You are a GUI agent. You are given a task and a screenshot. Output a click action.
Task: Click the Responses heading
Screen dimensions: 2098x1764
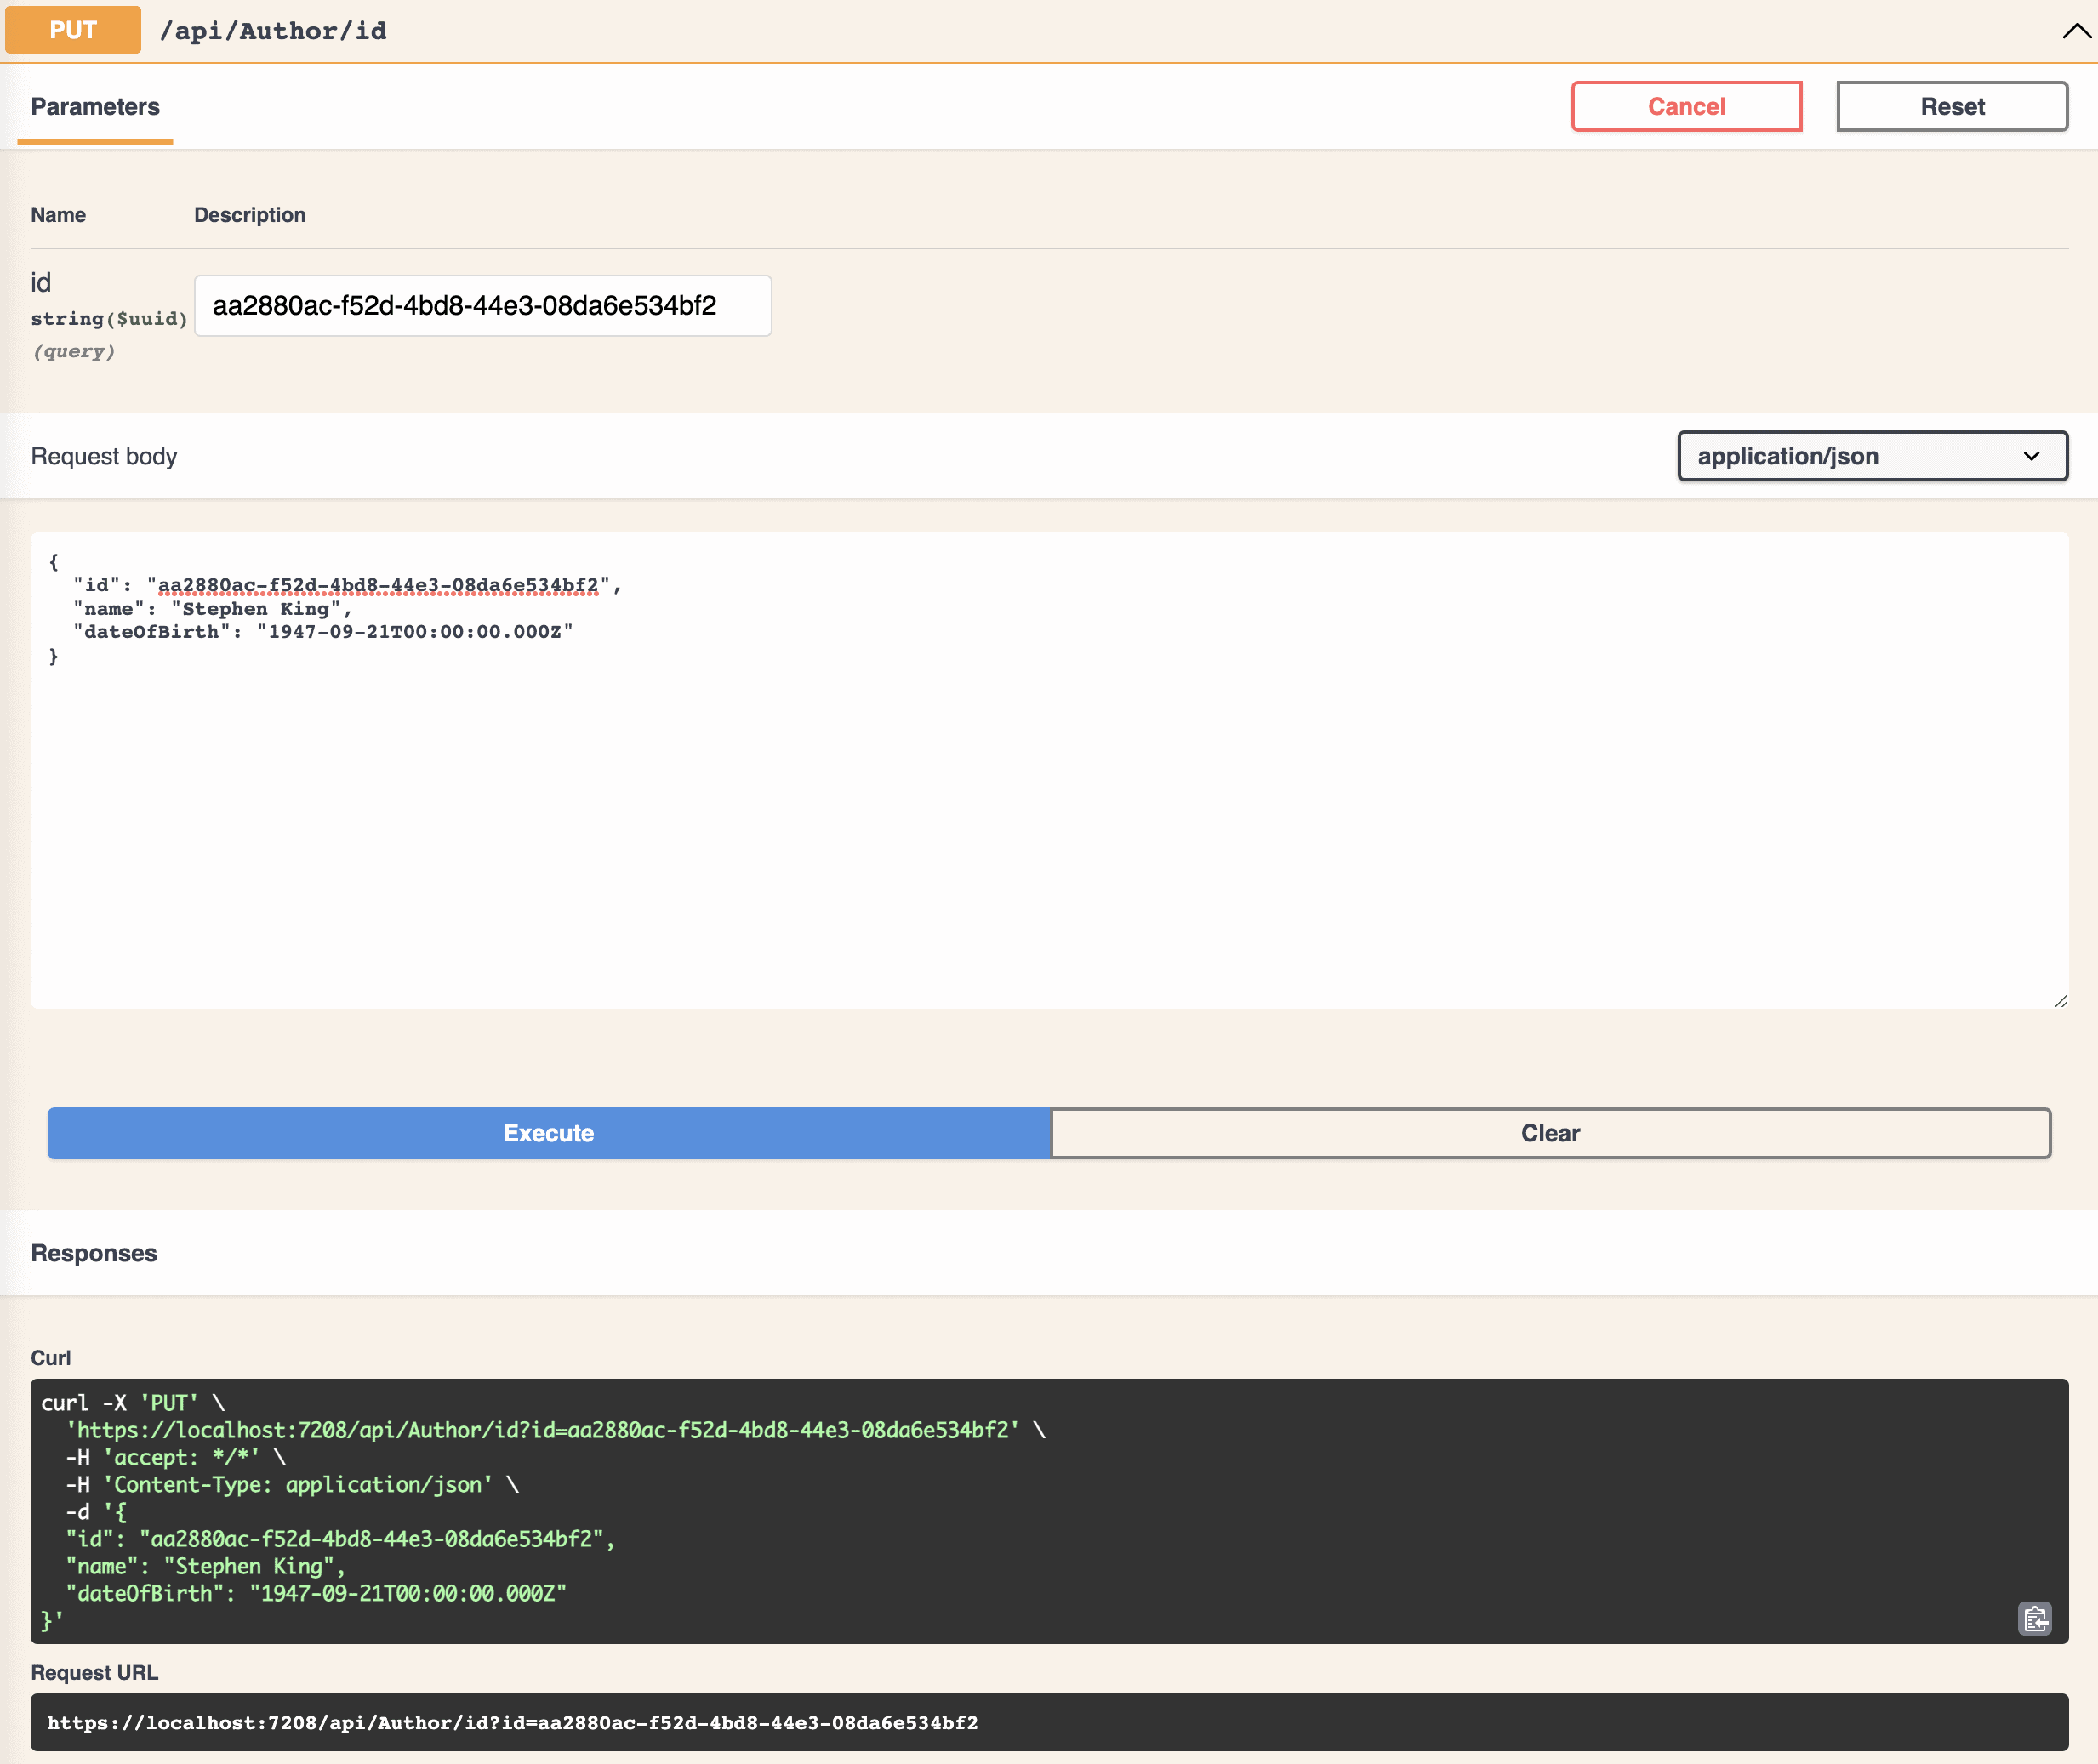[x=94, y=1253]
